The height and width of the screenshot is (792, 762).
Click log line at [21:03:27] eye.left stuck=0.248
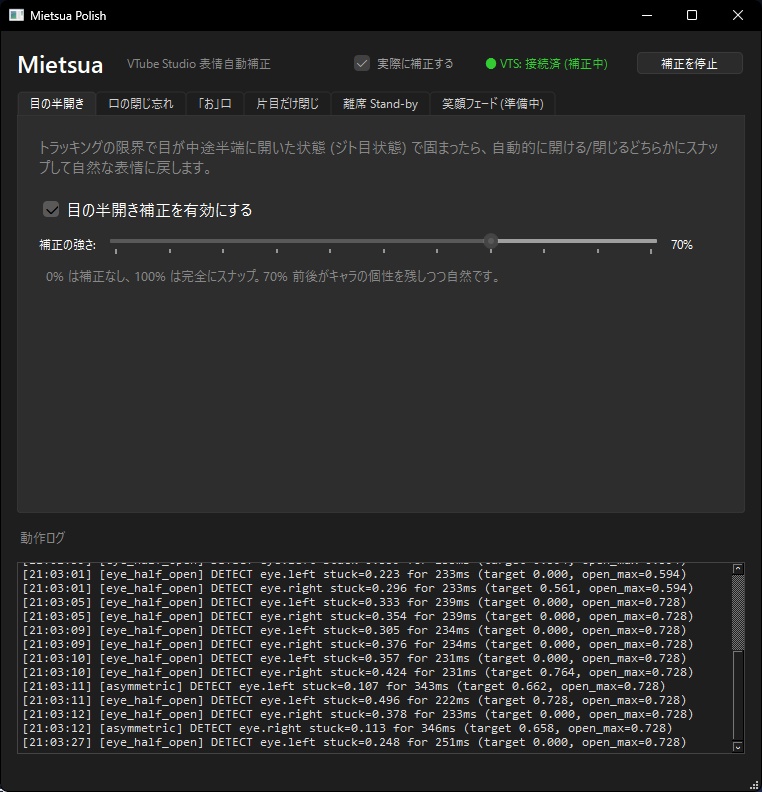click(x=354, y=742)
